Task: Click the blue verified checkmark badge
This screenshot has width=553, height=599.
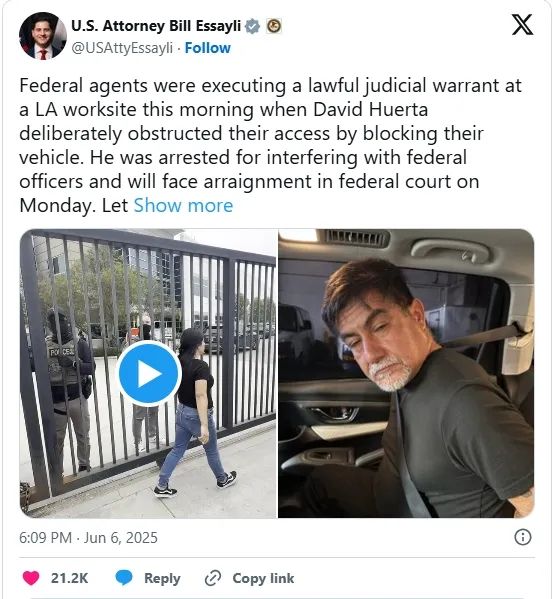Action: 252,26
